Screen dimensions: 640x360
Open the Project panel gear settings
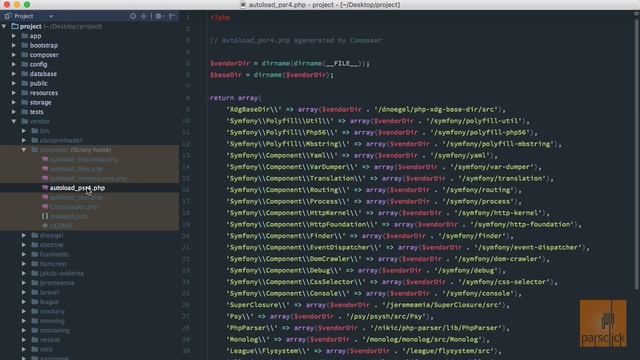click(159, 16)
